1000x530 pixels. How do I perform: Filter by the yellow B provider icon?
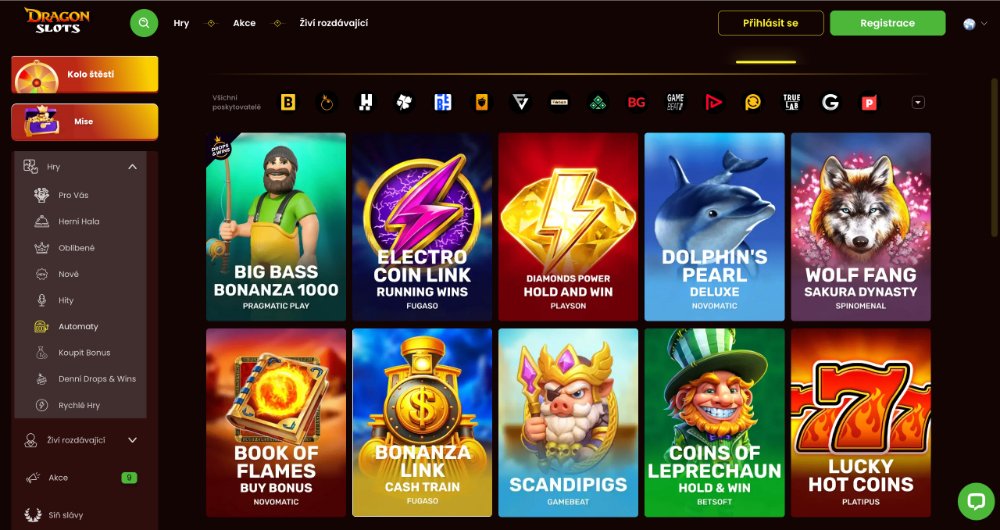tap(288, 102)
